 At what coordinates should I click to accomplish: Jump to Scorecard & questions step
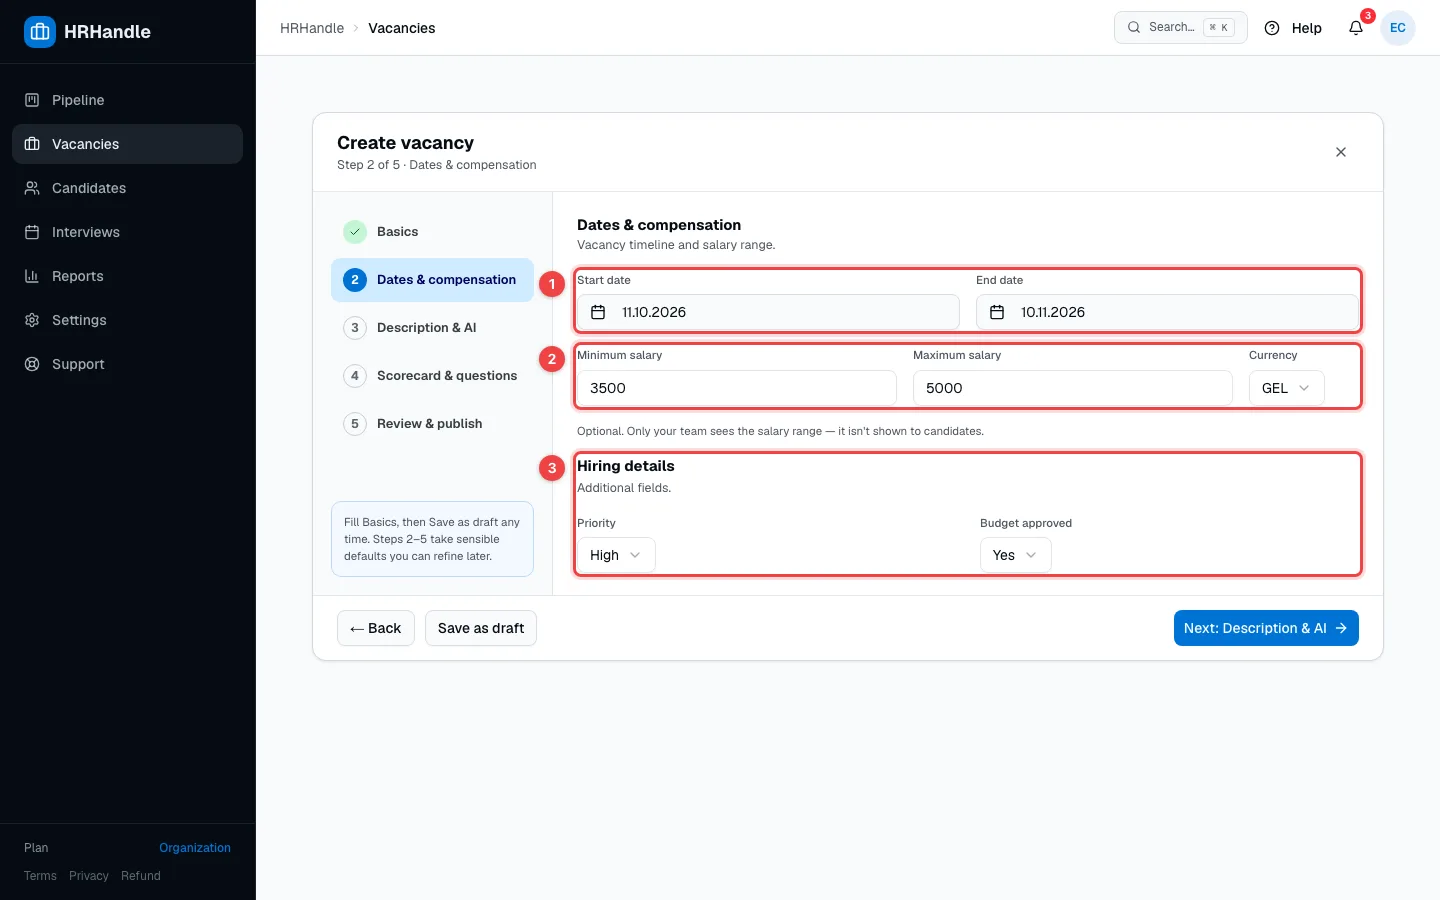pyautogui.click(x=432, y=376)
